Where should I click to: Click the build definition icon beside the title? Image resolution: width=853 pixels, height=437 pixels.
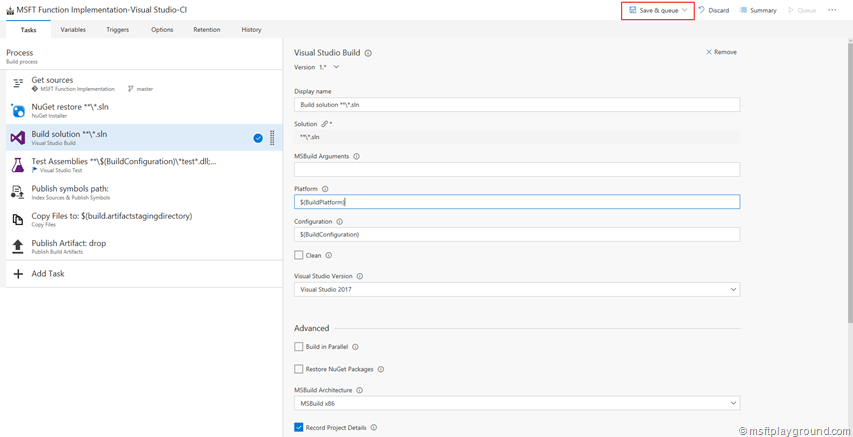10,10
